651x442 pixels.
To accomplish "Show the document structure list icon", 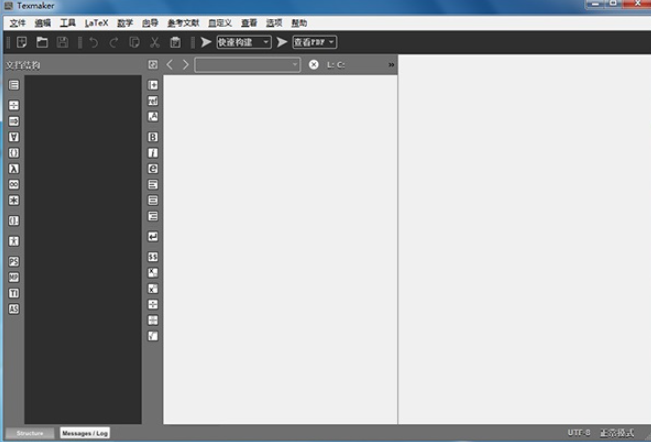I will click(x=14, y=85).
